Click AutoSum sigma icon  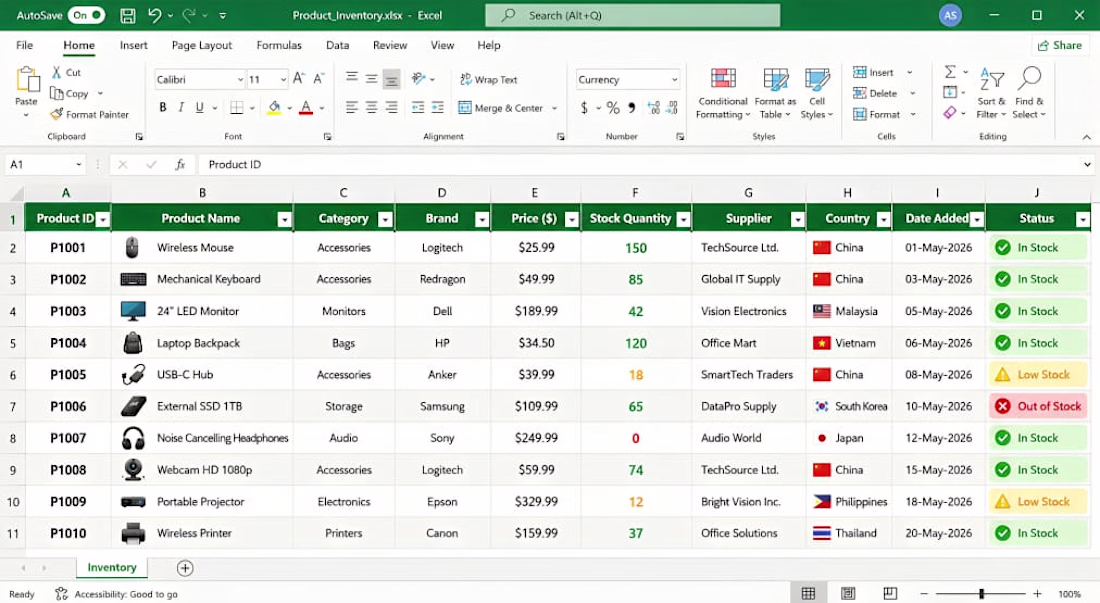click(950, 72)
